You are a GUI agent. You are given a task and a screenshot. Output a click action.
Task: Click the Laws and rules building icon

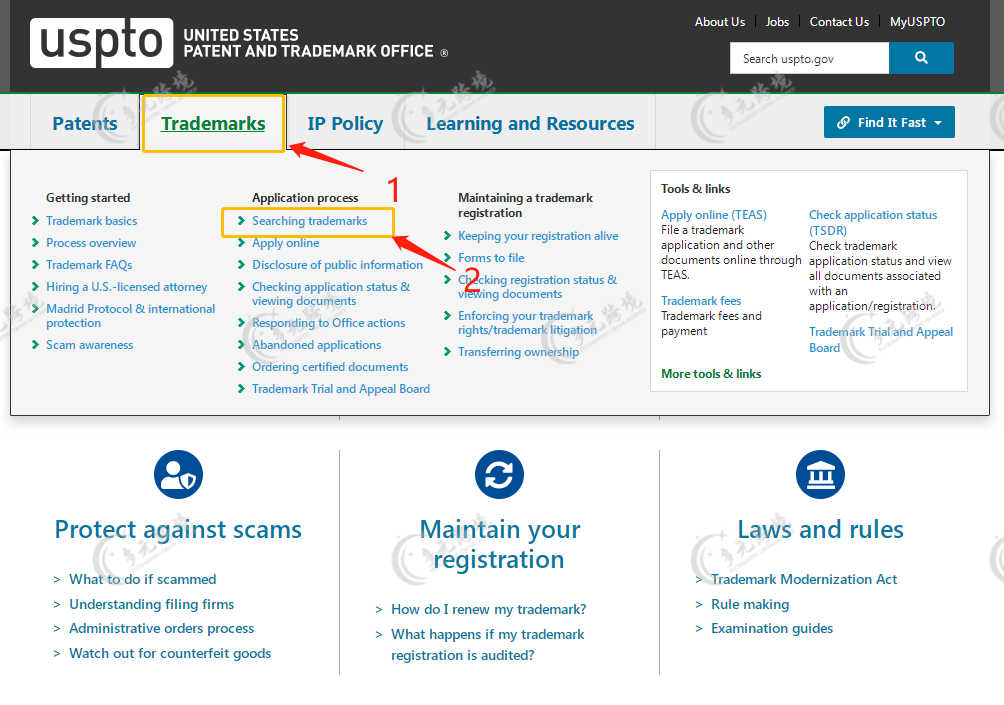coord(820,474)
